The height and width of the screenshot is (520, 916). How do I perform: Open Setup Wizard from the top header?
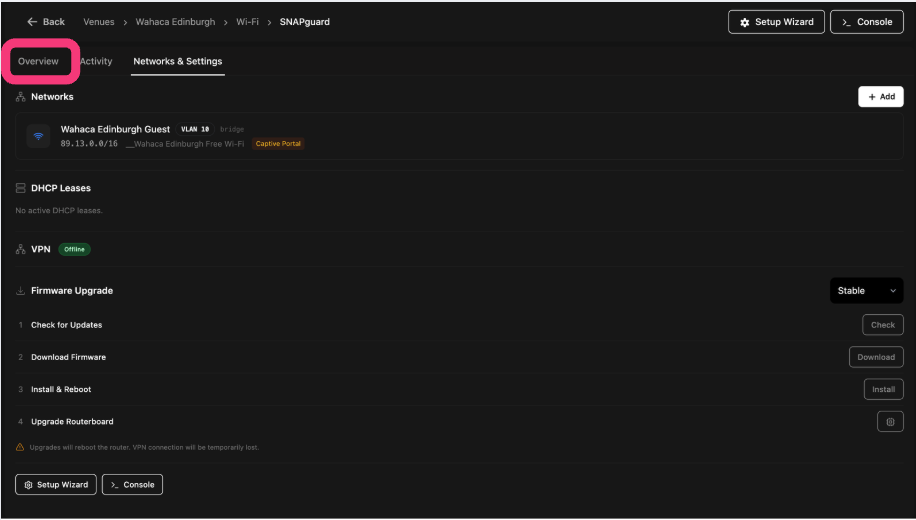(x=776, y=22)
